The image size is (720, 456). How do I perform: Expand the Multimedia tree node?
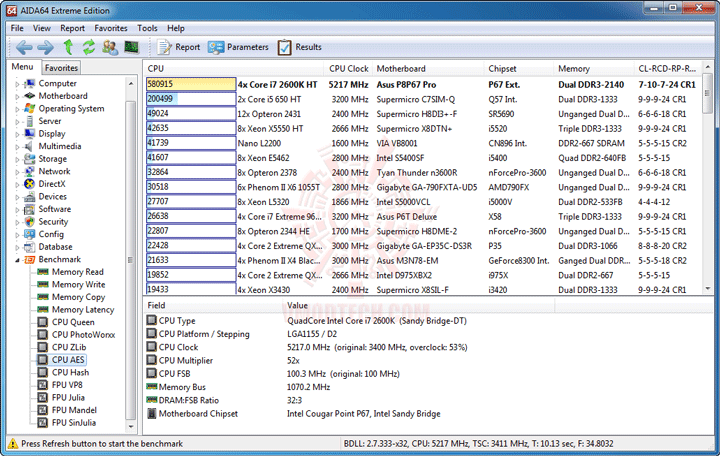tap(17, 146)
